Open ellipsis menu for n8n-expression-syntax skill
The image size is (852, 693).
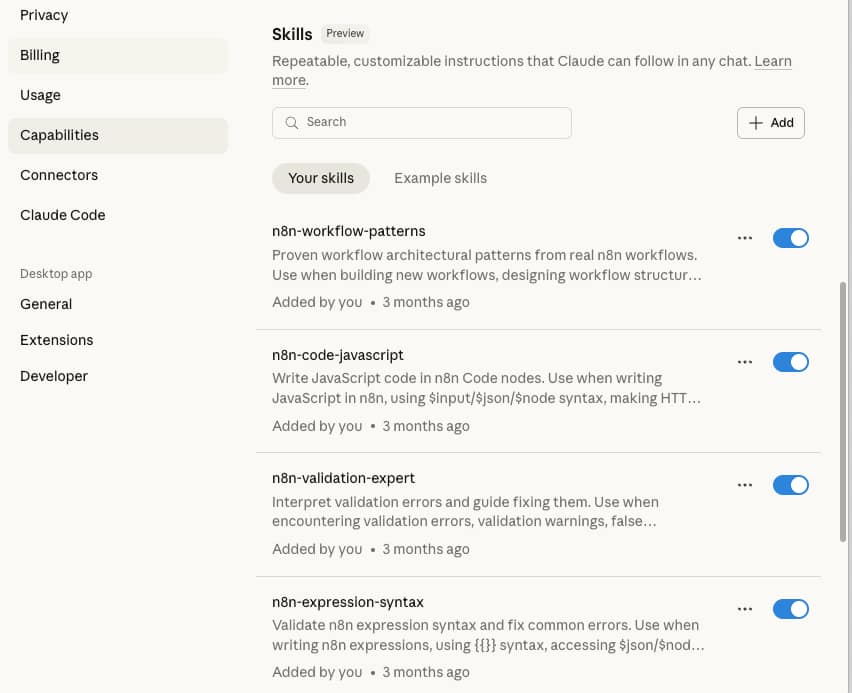pyautogui.click(x=744, y=609)
